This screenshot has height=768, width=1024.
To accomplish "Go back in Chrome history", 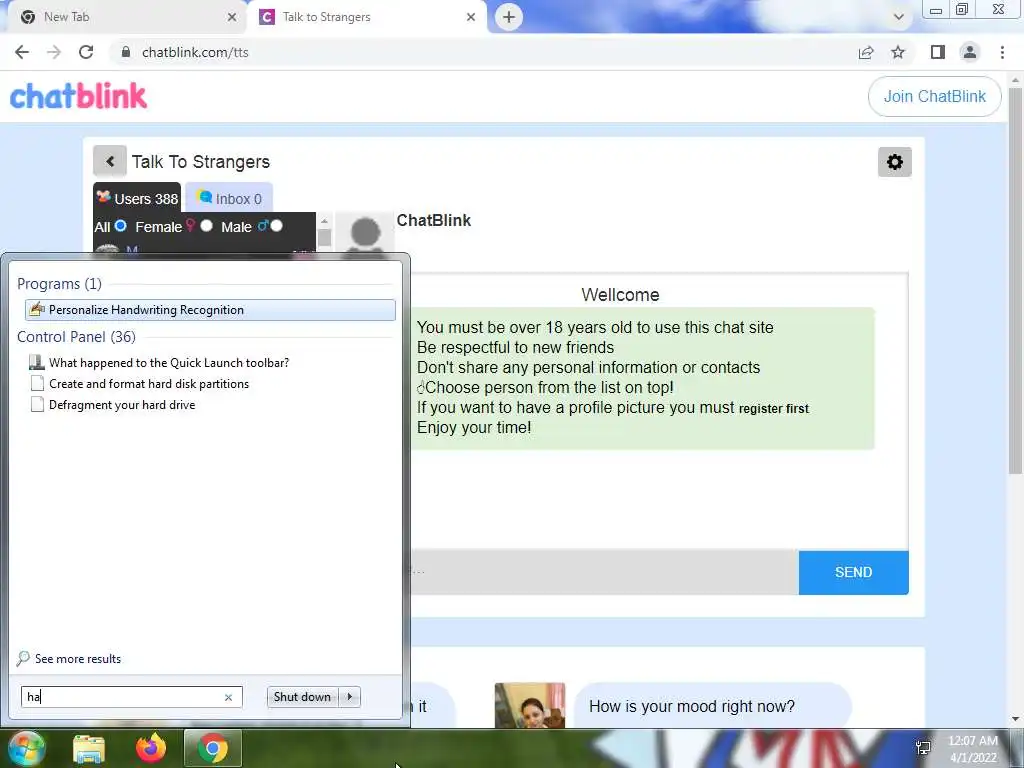I will (22, 52).
